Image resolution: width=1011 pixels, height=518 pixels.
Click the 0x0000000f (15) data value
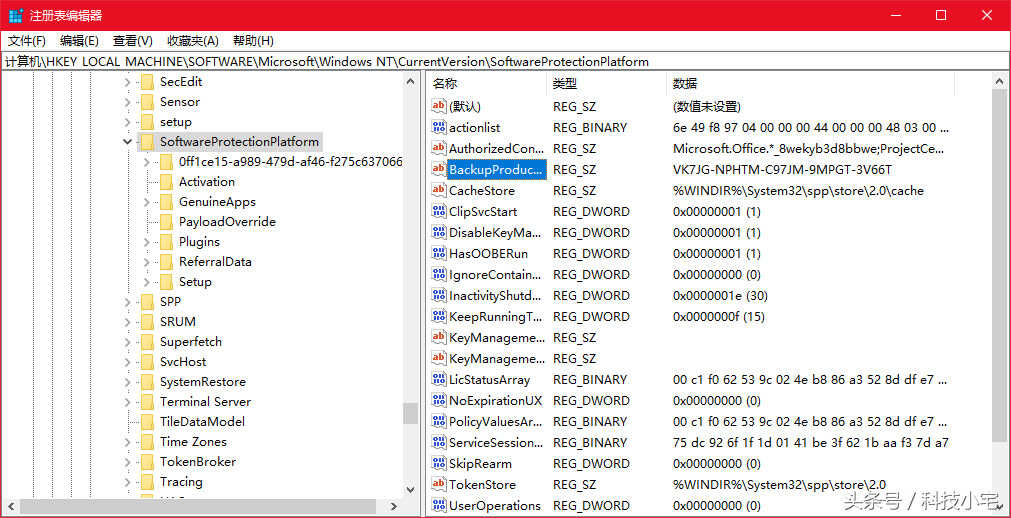click(x=719, y=317)
